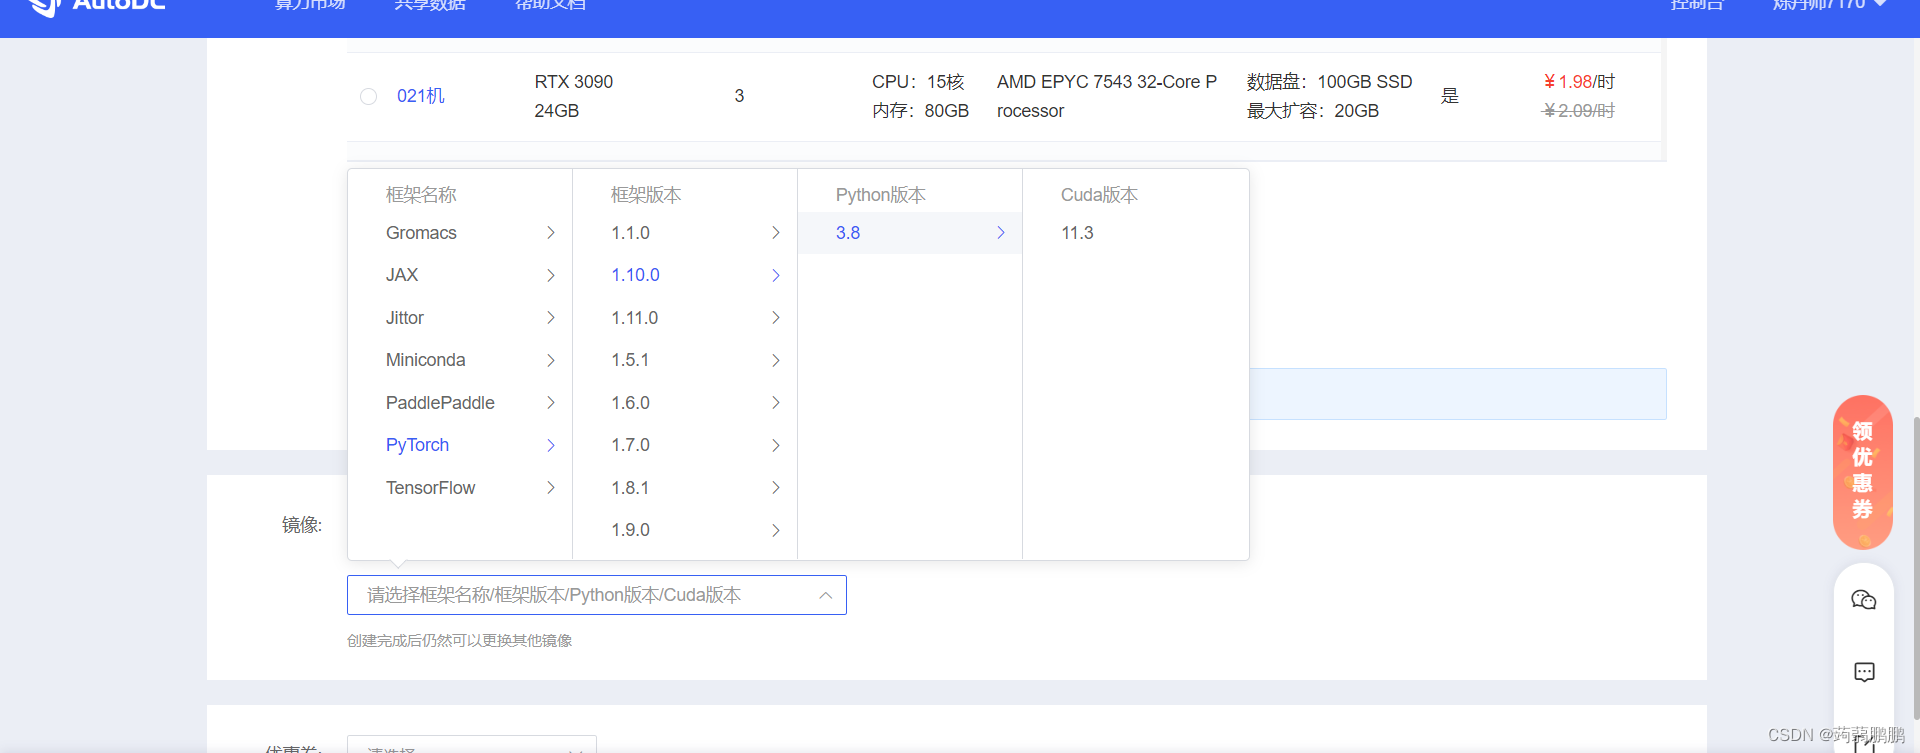The height and width of the screenshot is (753, 1920).
Task: Click the AMD EPYC 7543 processor text
Action: coord(1107,96)
